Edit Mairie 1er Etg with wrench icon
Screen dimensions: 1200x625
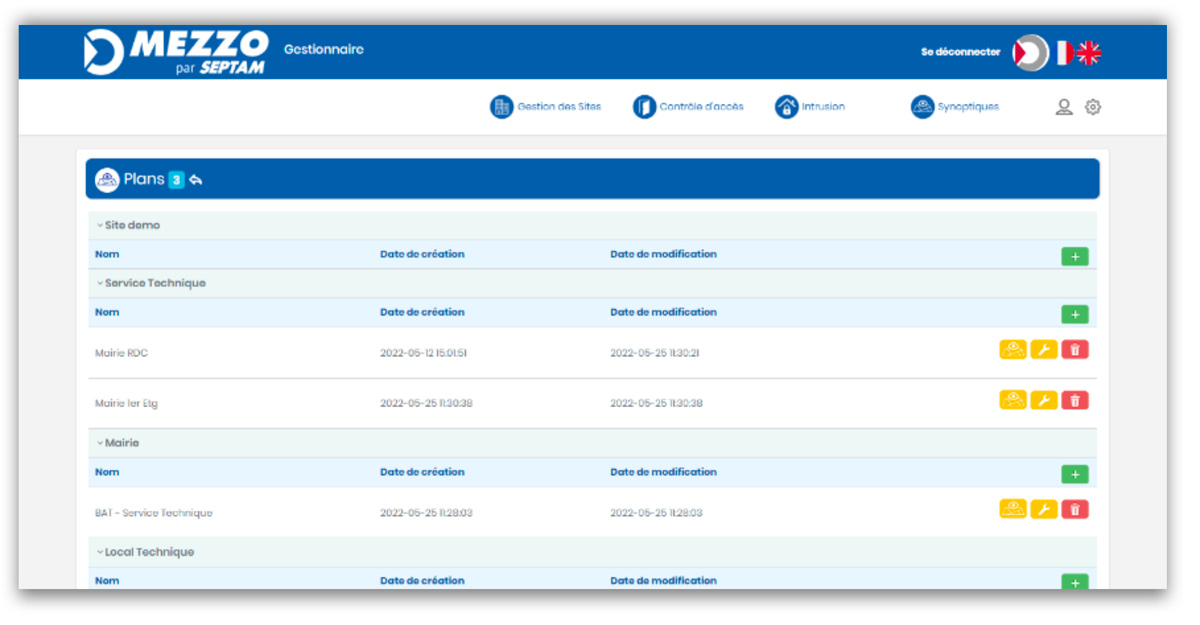(1043, 401)
